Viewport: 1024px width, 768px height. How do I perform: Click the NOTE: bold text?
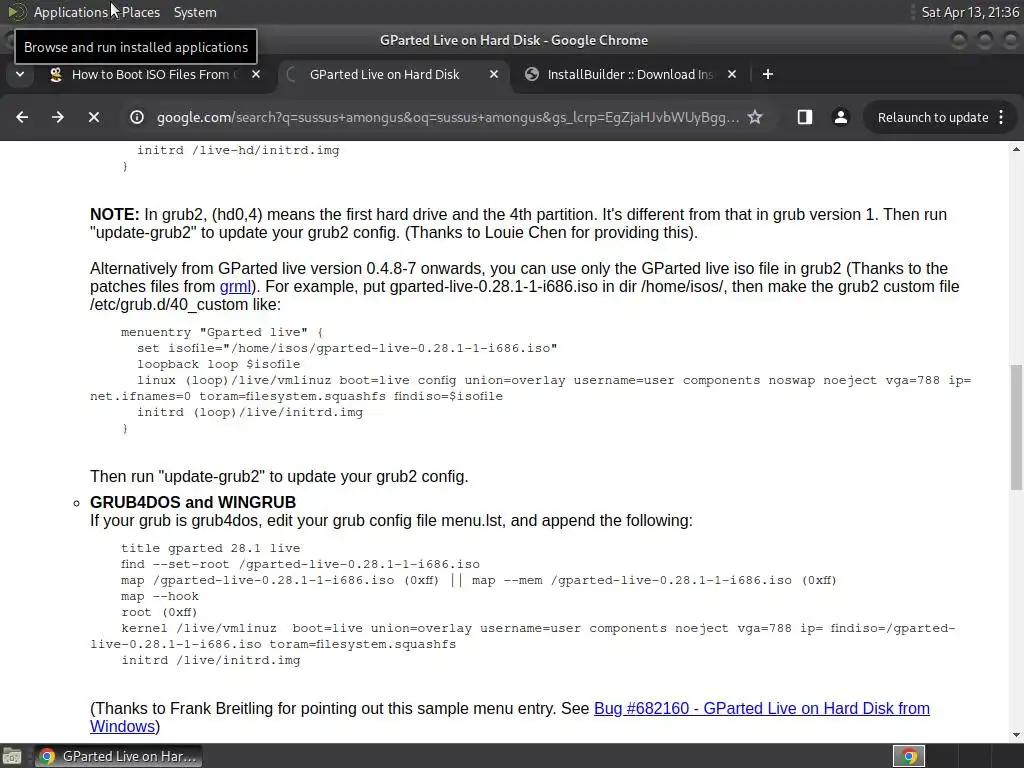tap(114, 215)
